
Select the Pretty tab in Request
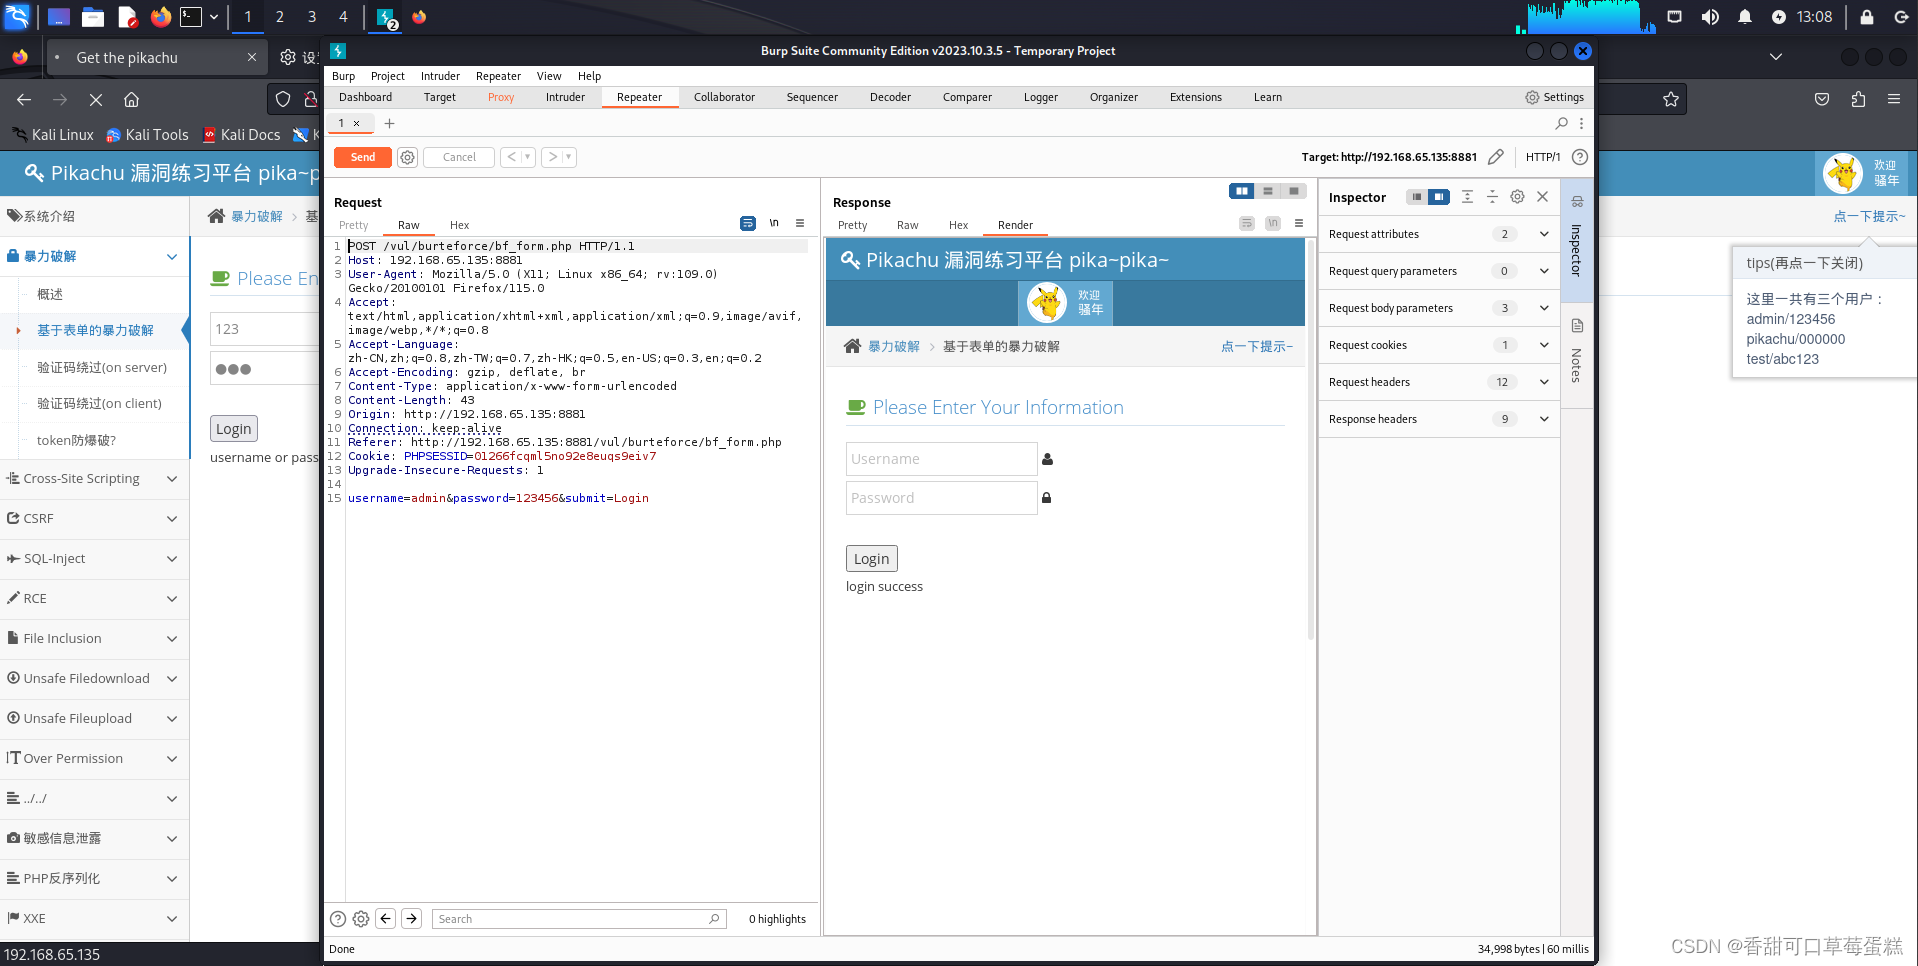[354, 225]
